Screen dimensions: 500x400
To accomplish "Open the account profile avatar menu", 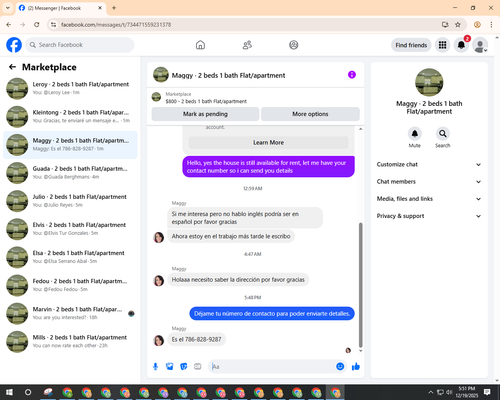I will click(x=480, y=45).
